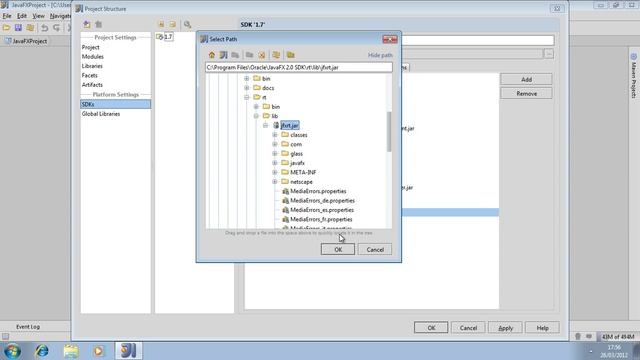
Task: Open the View menu
Action: tap(38, 16)
